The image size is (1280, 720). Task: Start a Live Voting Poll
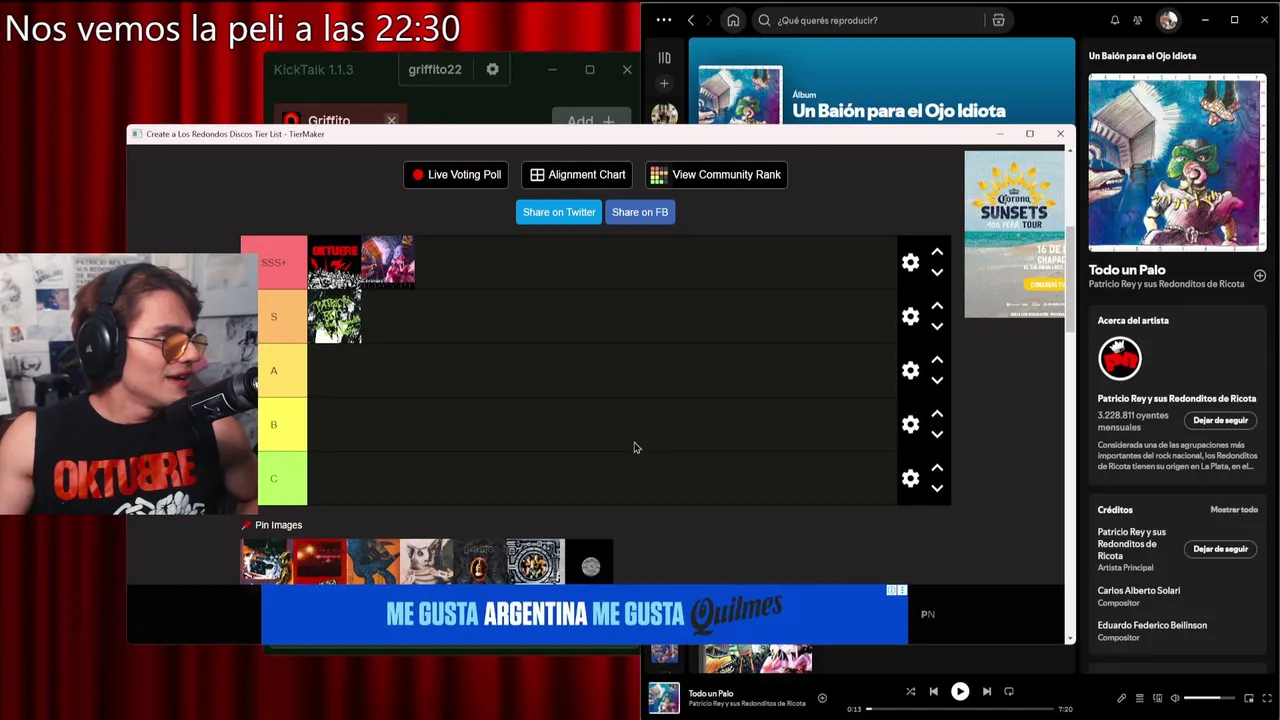point(456,175)
